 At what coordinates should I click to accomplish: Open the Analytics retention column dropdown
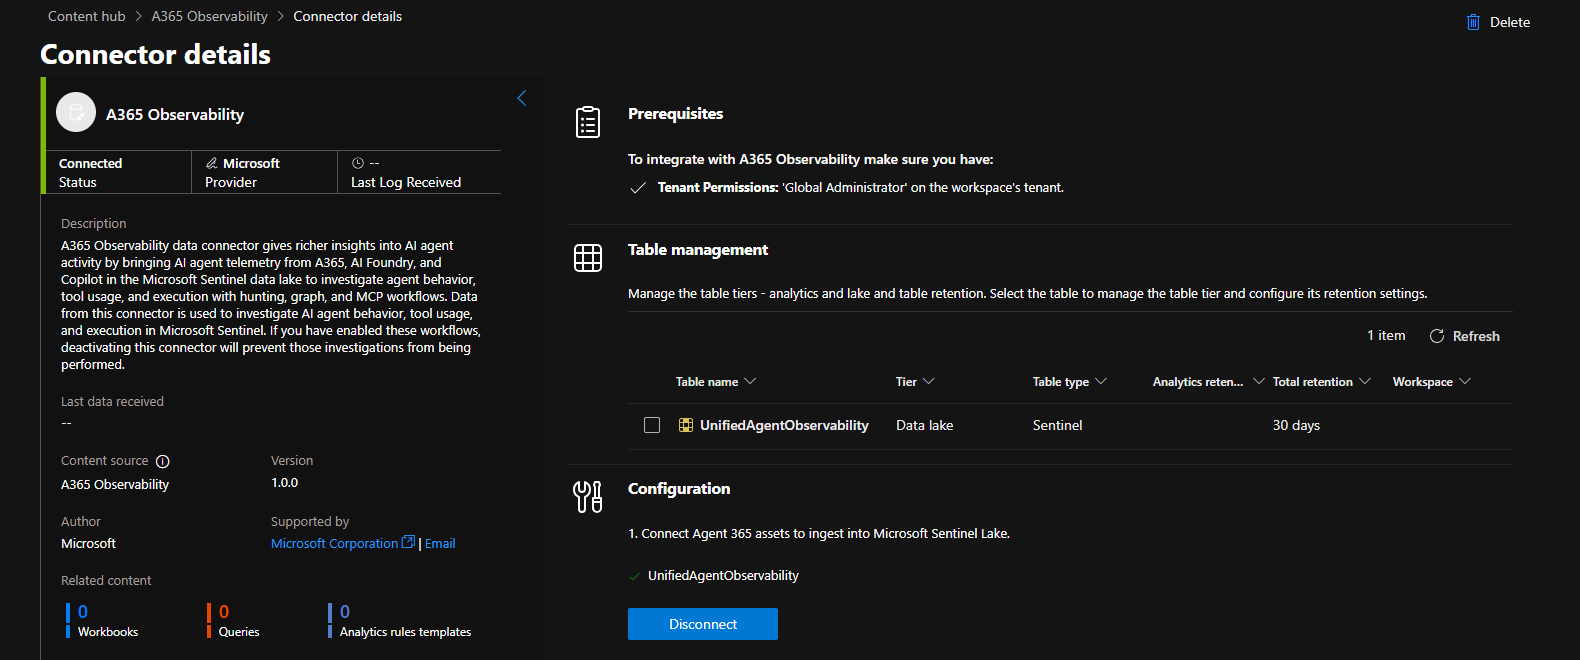[x=1259, y=381]
